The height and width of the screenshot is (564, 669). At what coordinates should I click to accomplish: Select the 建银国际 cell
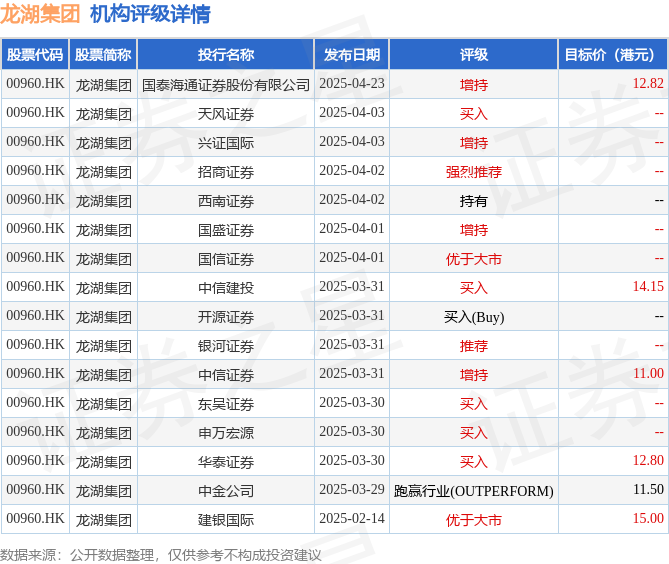226,520
